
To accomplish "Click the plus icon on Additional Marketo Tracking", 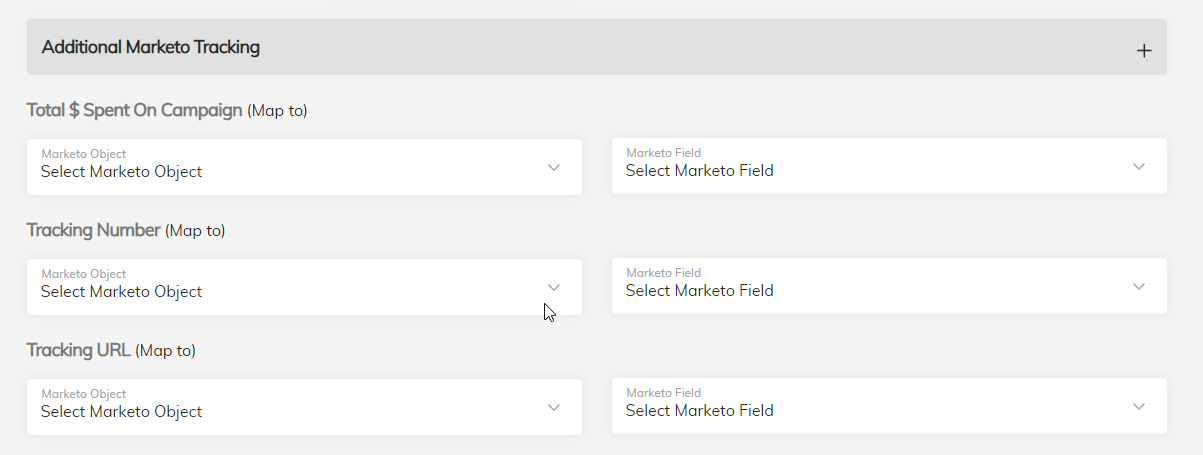I will pos(1144,51).
